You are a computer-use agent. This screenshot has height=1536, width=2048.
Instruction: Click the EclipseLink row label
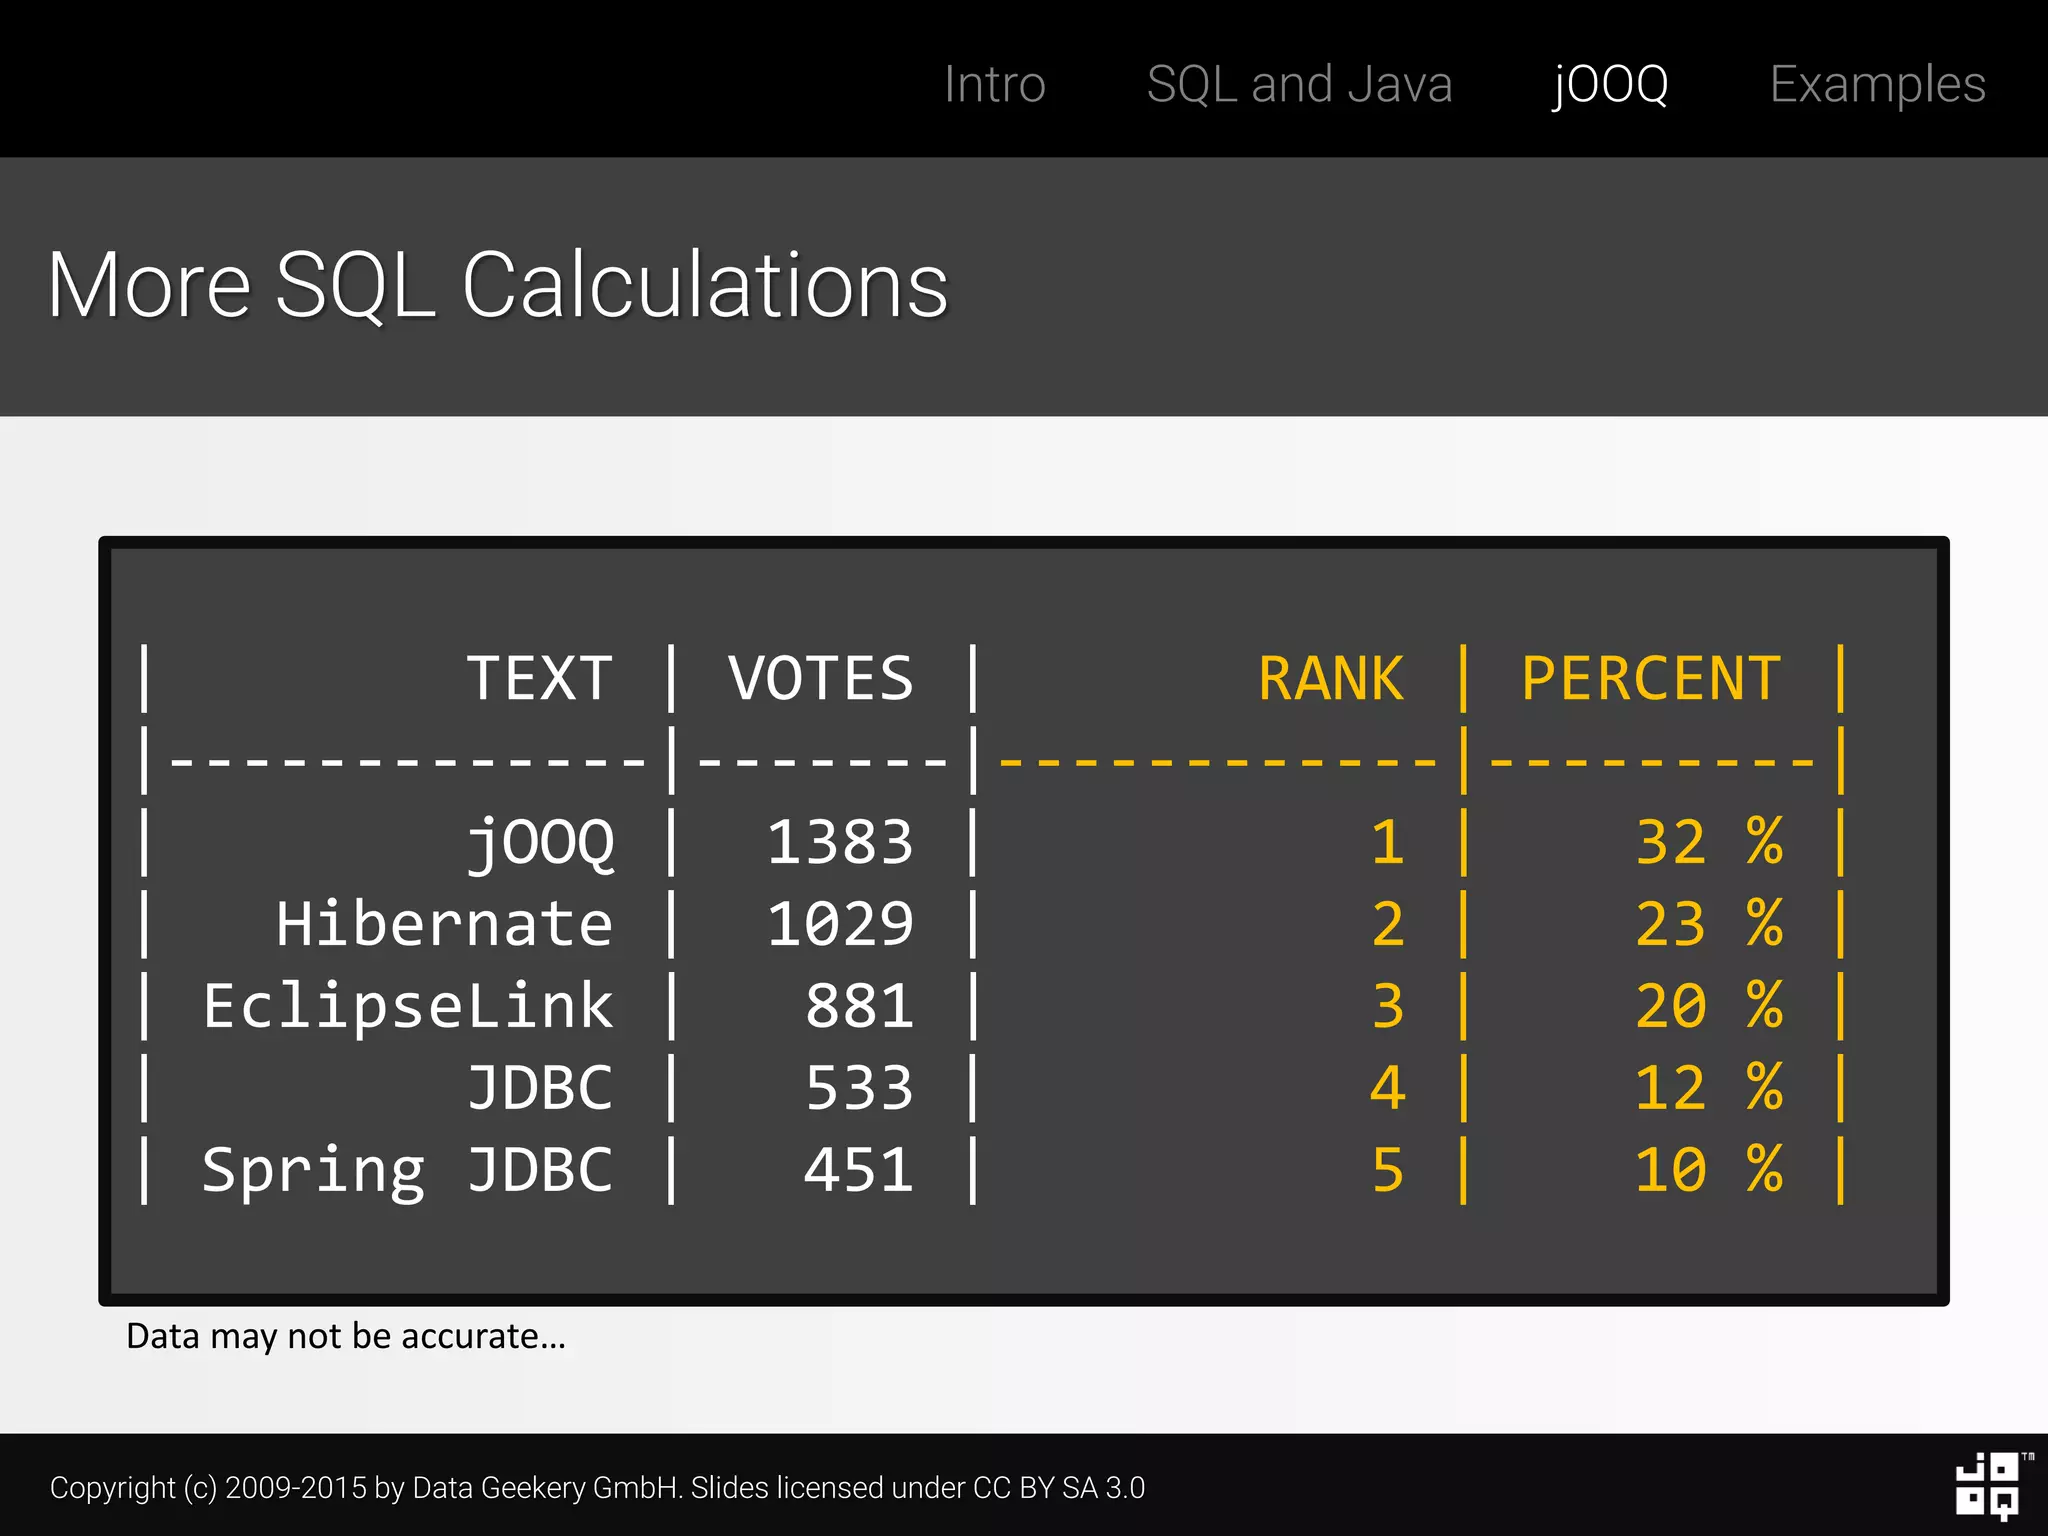coord(407,1006)
